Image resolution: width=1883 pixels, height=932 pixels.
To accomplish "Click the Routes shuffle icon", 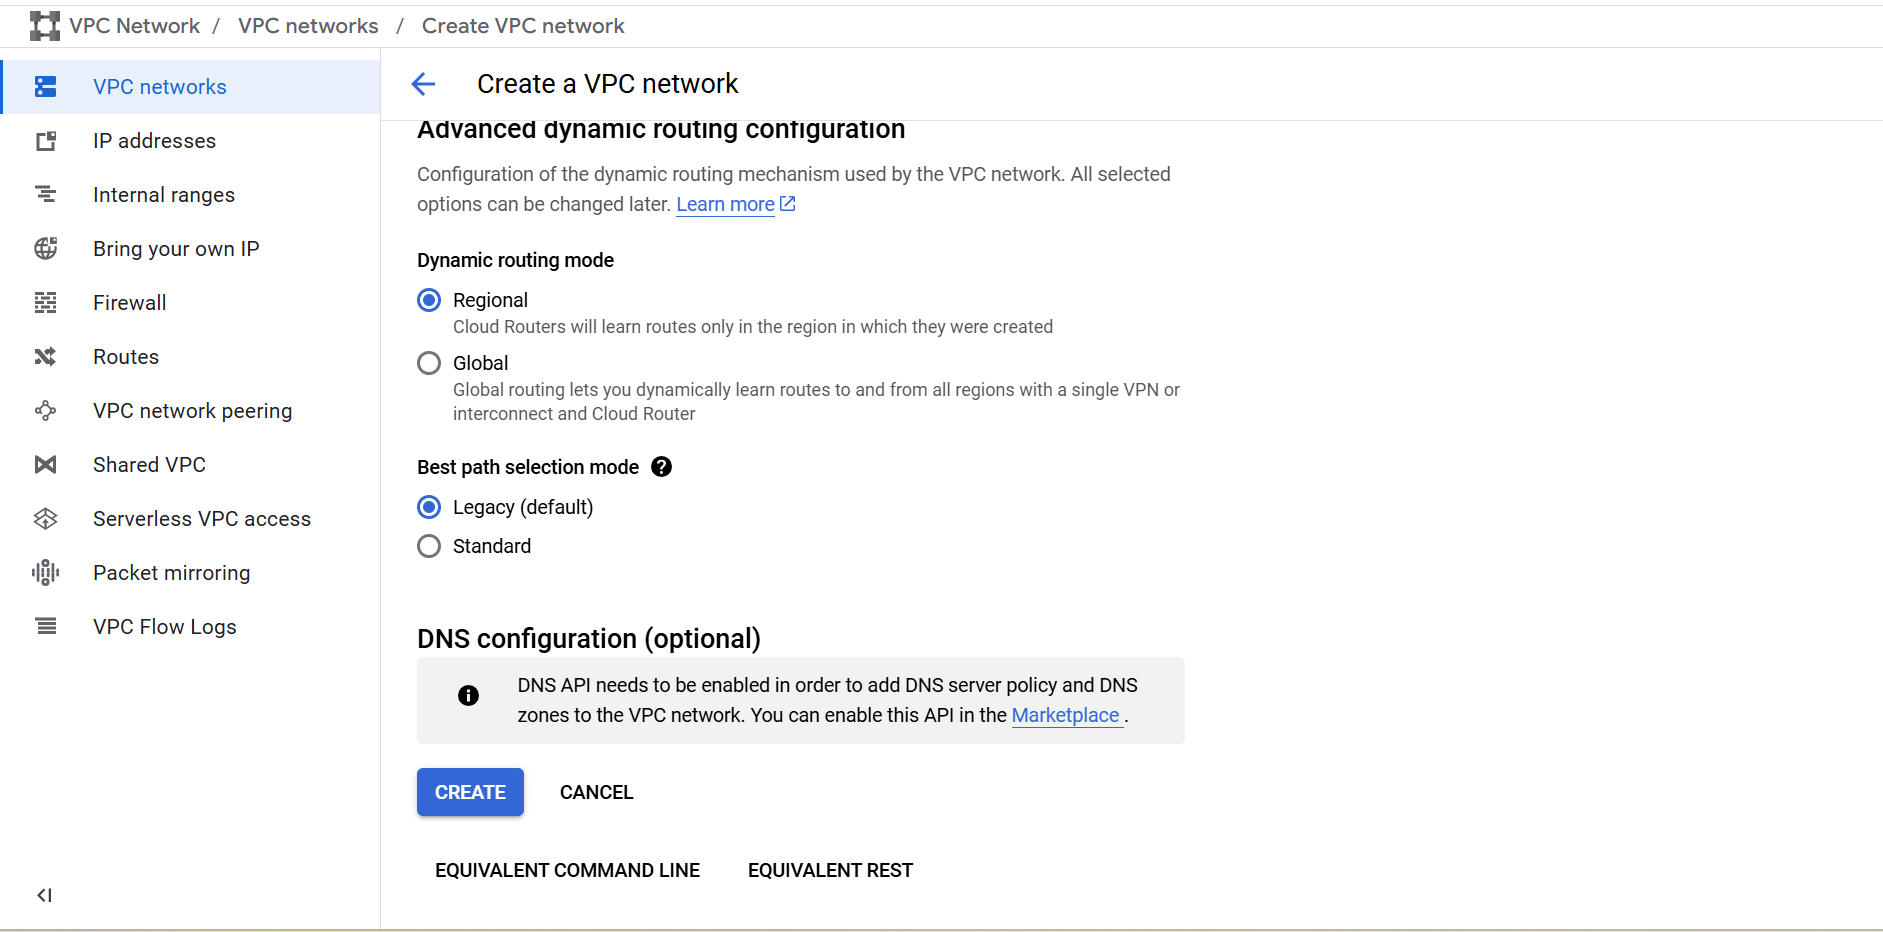I will (45, 357).
